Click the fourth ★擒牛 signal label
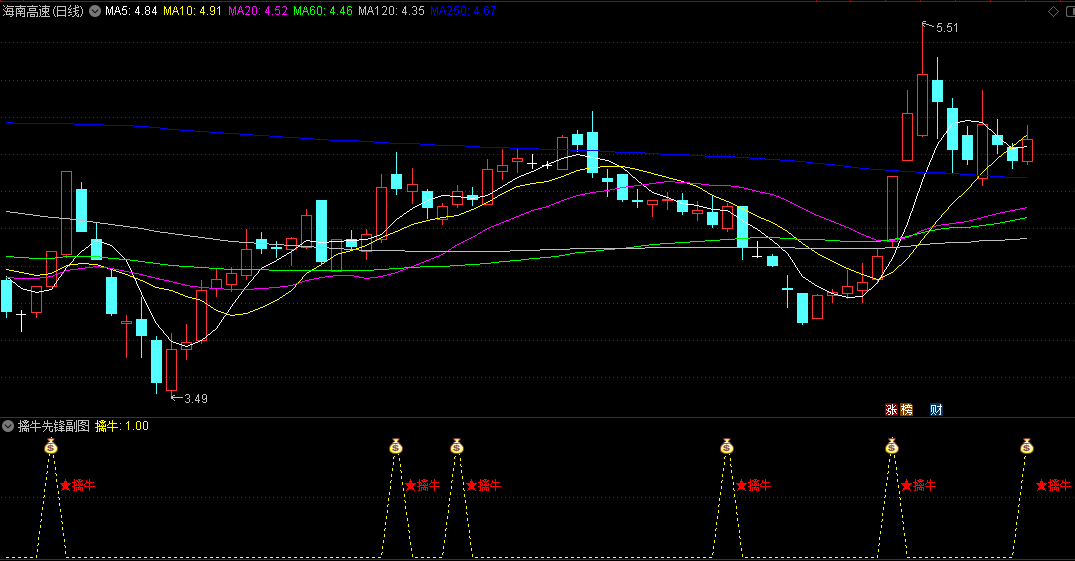The height and width of the screenshot is (561, 1075). pyautogui.click(x=753, y=485)
